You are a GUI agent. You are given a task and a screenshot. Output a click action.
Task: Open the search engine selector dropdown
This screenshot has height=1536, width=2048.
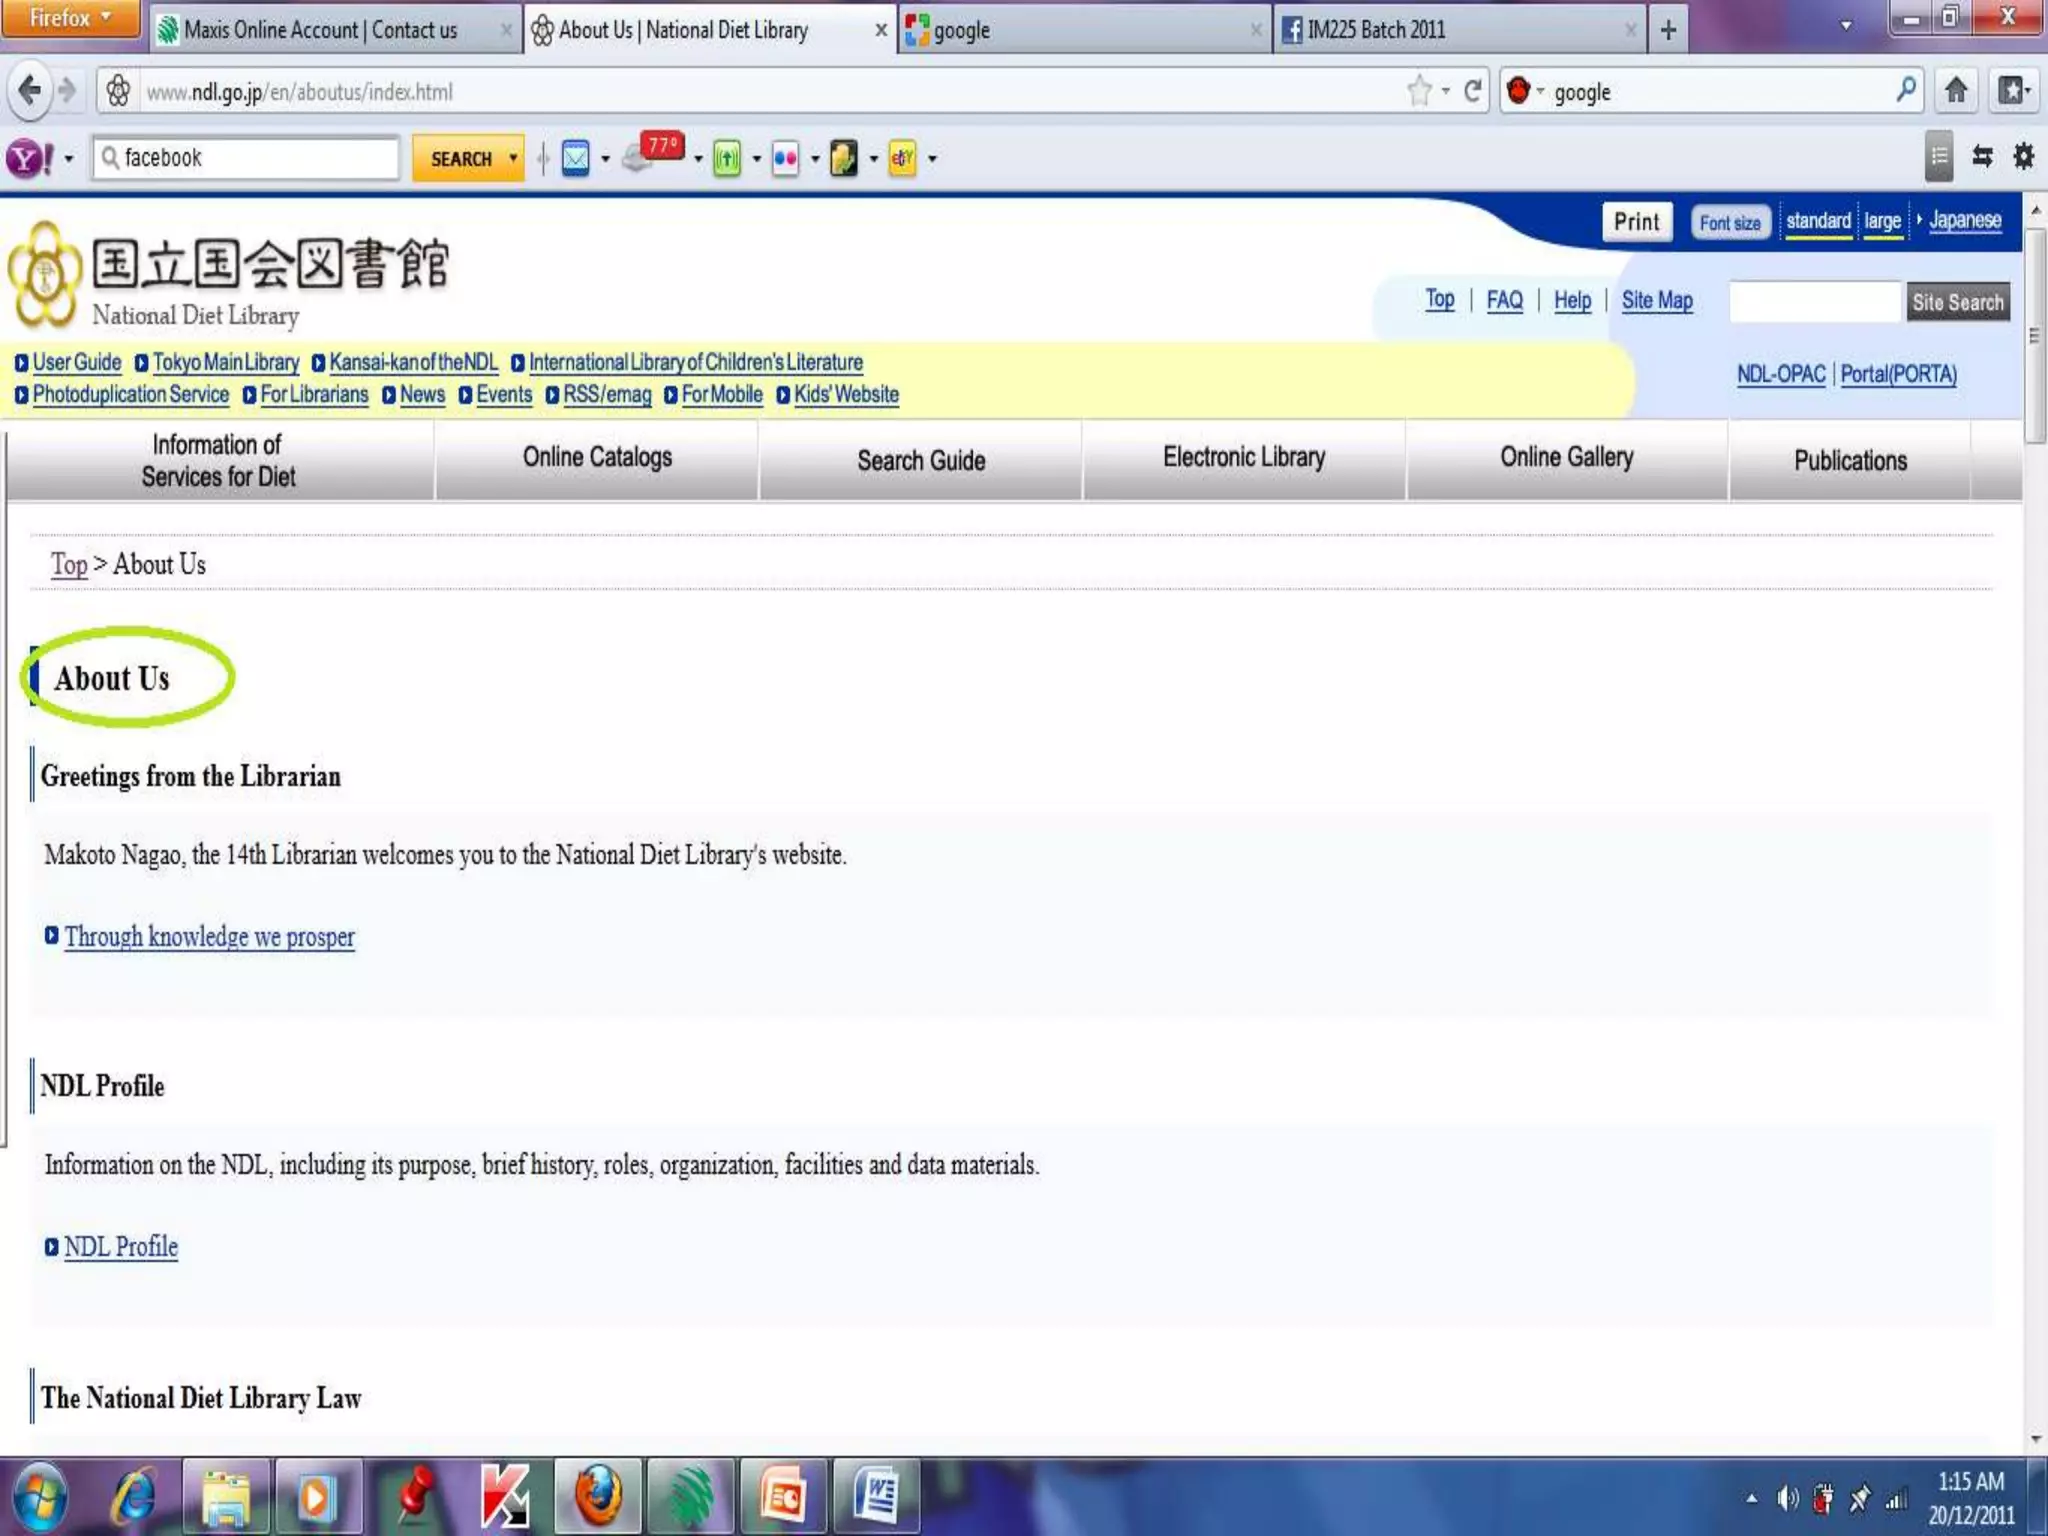pos(1526,92)
